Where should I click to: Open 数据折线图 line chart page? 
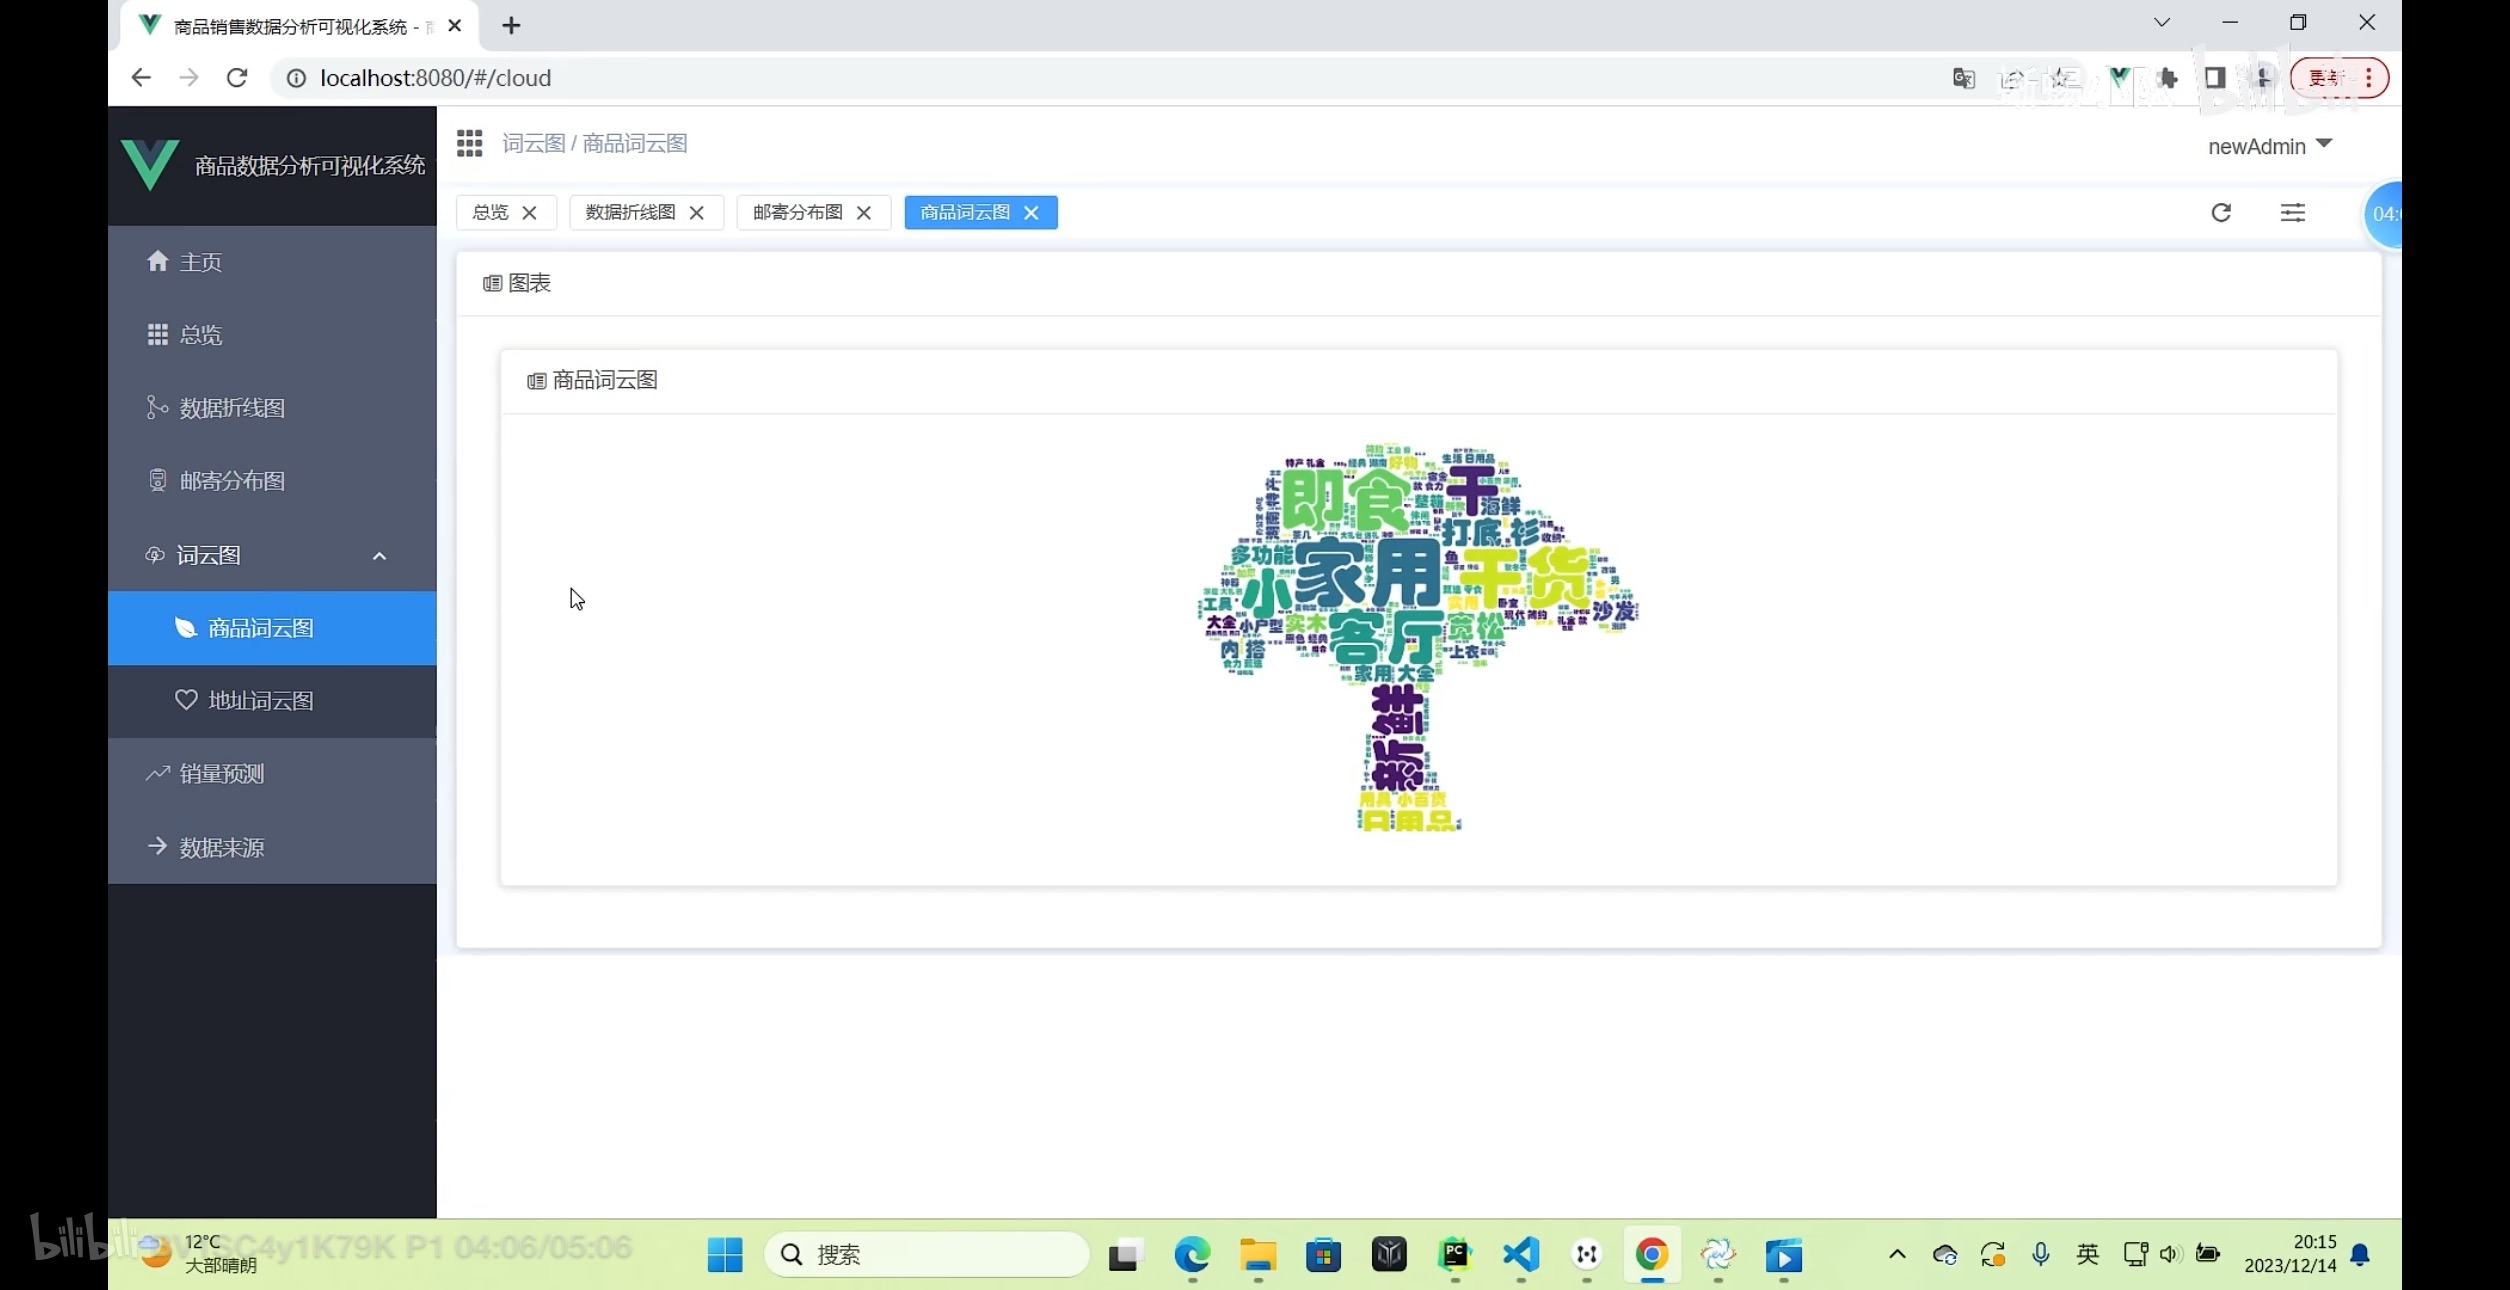point(231,408)
